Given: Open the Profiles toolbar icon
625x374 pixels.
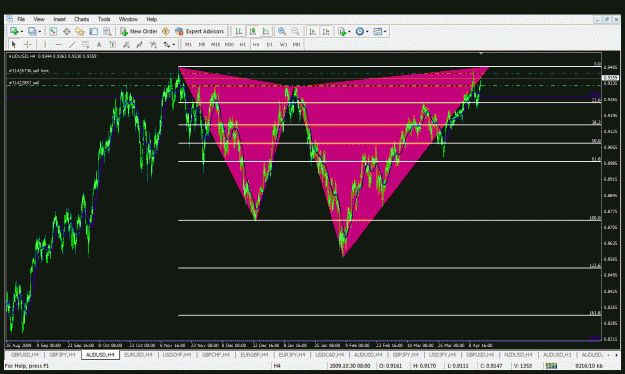Looking at the screenshot, I should pyautogui.click(x=32, y=31).
